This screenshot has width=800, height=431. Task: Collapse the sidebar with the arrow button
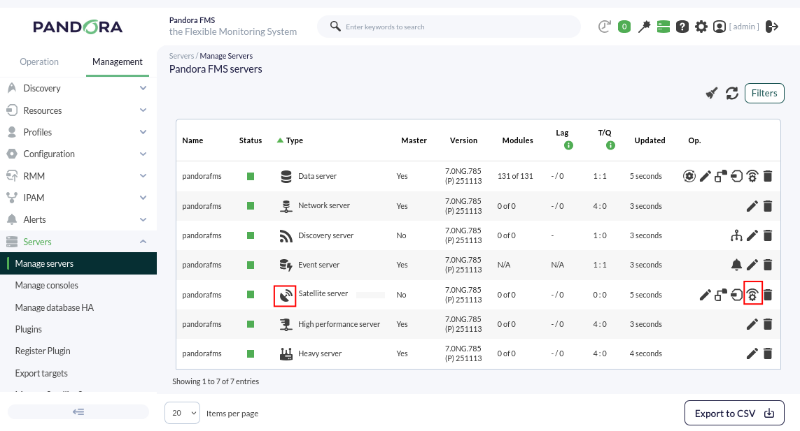[78, 412]
